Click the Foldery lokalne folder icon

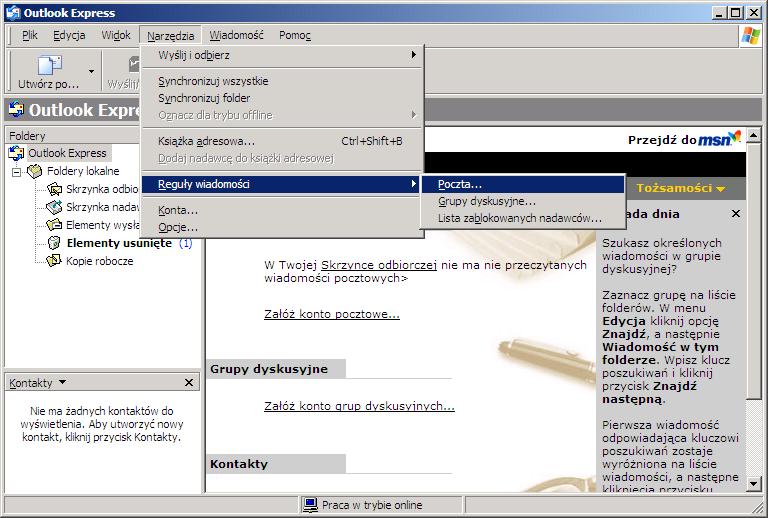34,171
